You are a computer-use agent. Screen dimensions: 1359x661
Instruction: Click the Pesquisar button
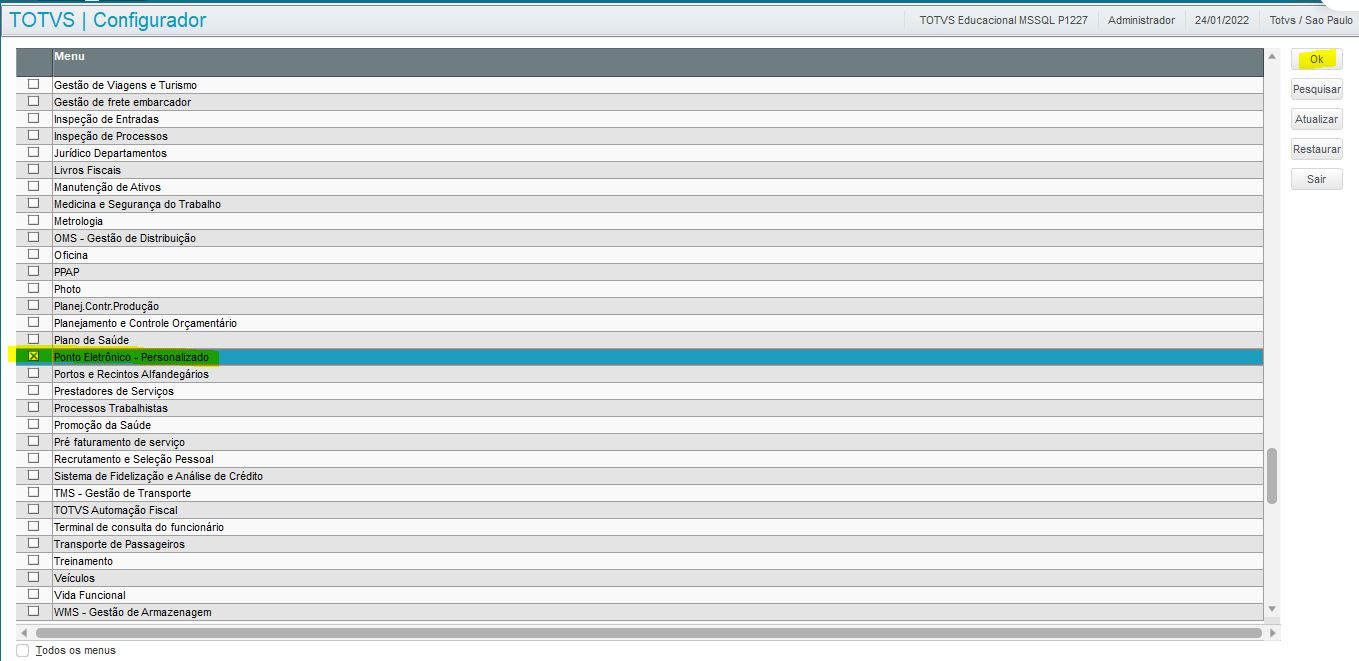click(1316, 89)
